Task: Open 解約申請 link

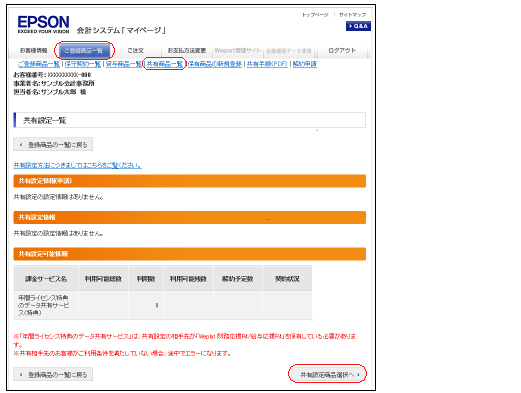Action: click(305, 64)
